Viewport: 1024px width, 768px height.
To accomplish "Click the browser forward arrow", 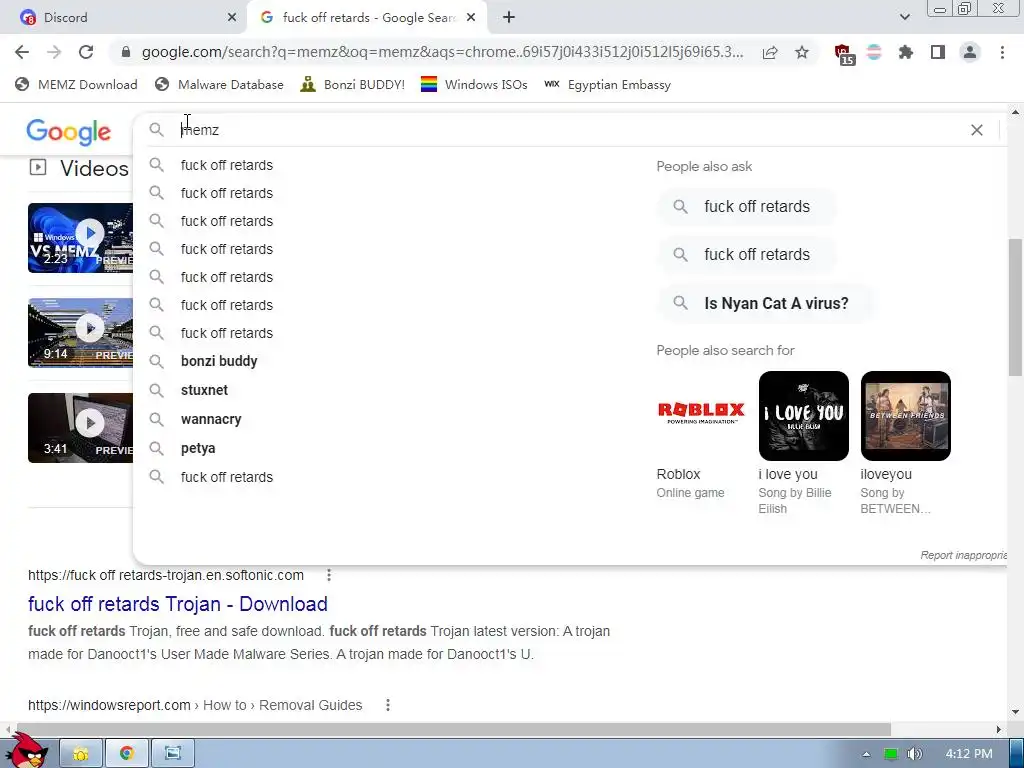I will click(54, 52).
